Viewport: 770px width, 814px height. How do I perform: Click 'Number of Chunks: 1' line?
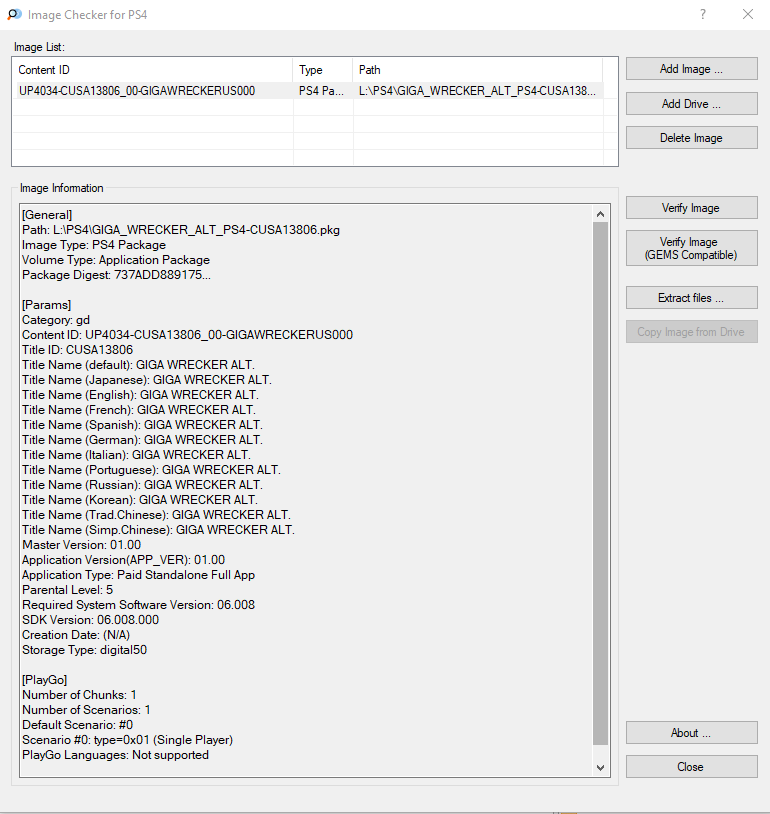coord(79,696)
